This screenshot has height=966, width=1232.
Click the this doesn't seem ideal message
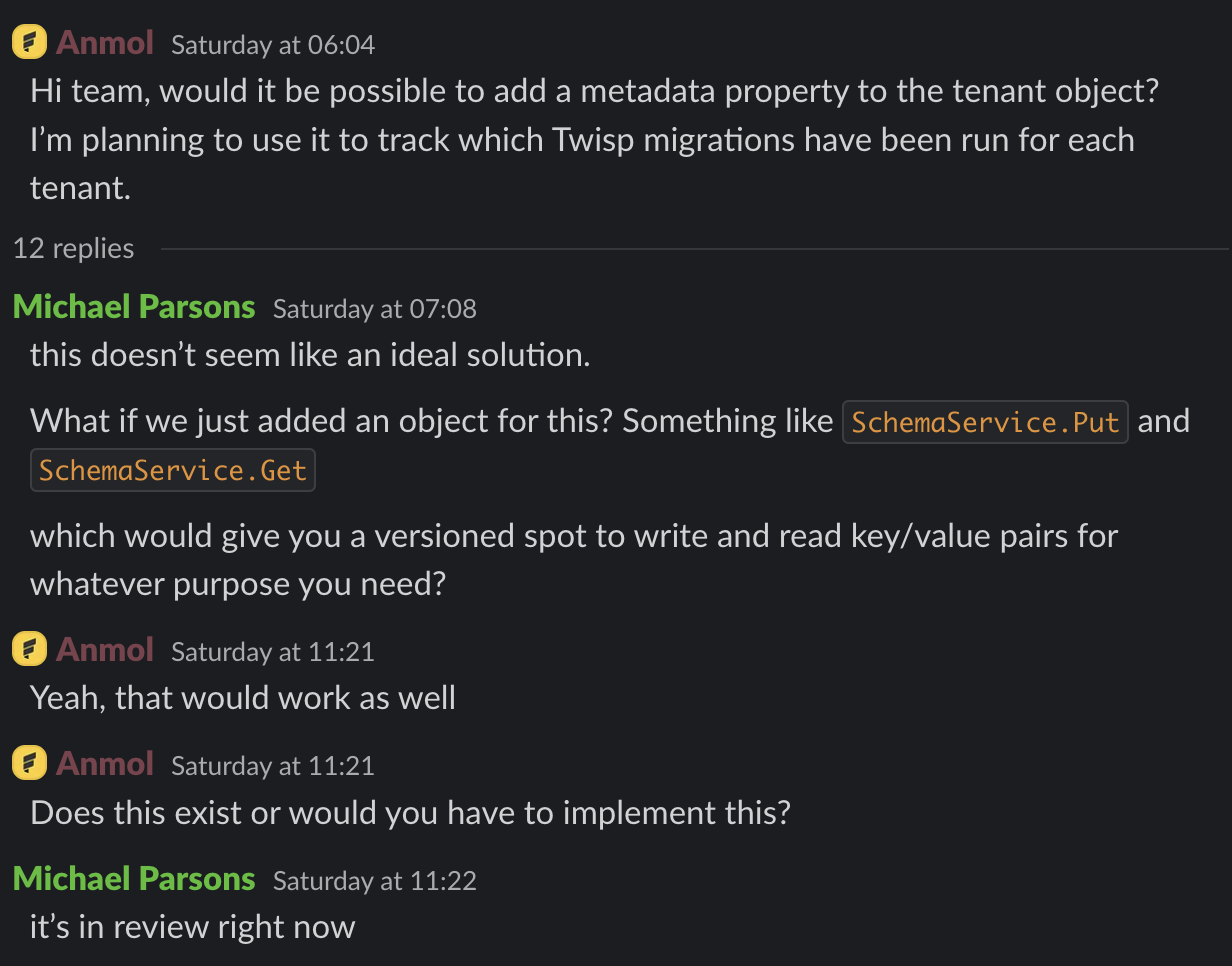click(309, 355)
